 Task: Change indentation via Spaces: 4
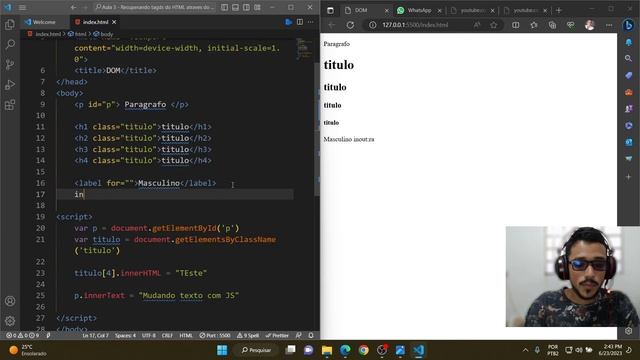(125, 336)
